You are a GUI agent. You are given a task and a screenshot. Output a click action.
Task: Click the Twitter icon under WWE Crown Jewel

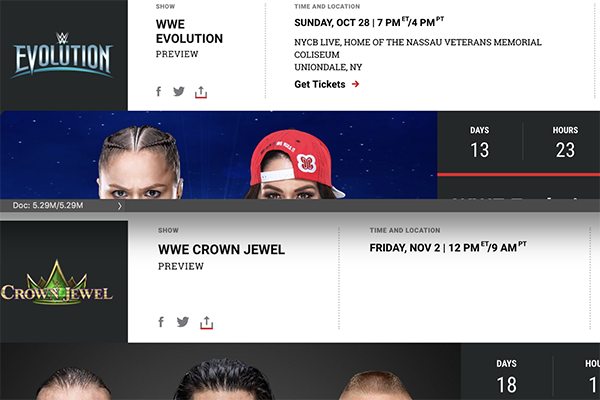183,322
